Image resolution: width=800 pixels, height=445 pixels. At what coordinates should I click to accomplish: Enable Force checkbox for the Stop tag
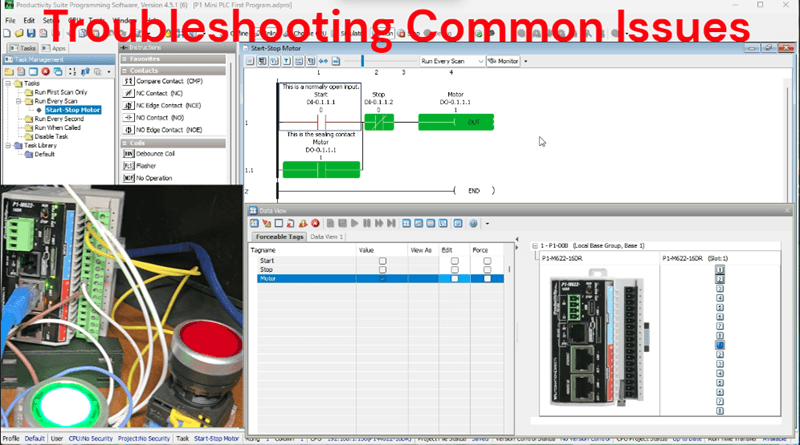click(x=487, y=269)
